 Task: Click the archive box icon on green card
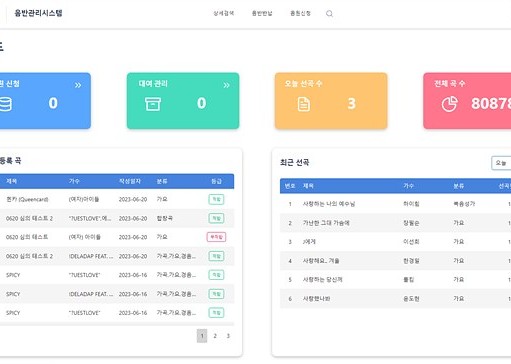pos(153,104)
